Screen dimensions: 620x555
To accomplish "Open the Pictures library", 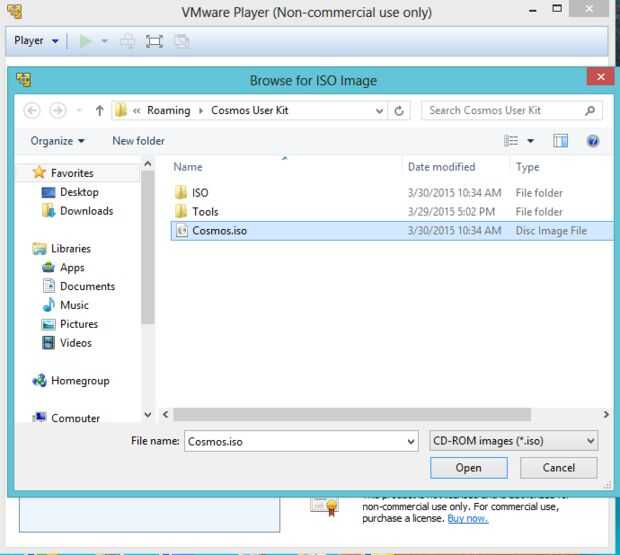I will click(x=79, y=324).
